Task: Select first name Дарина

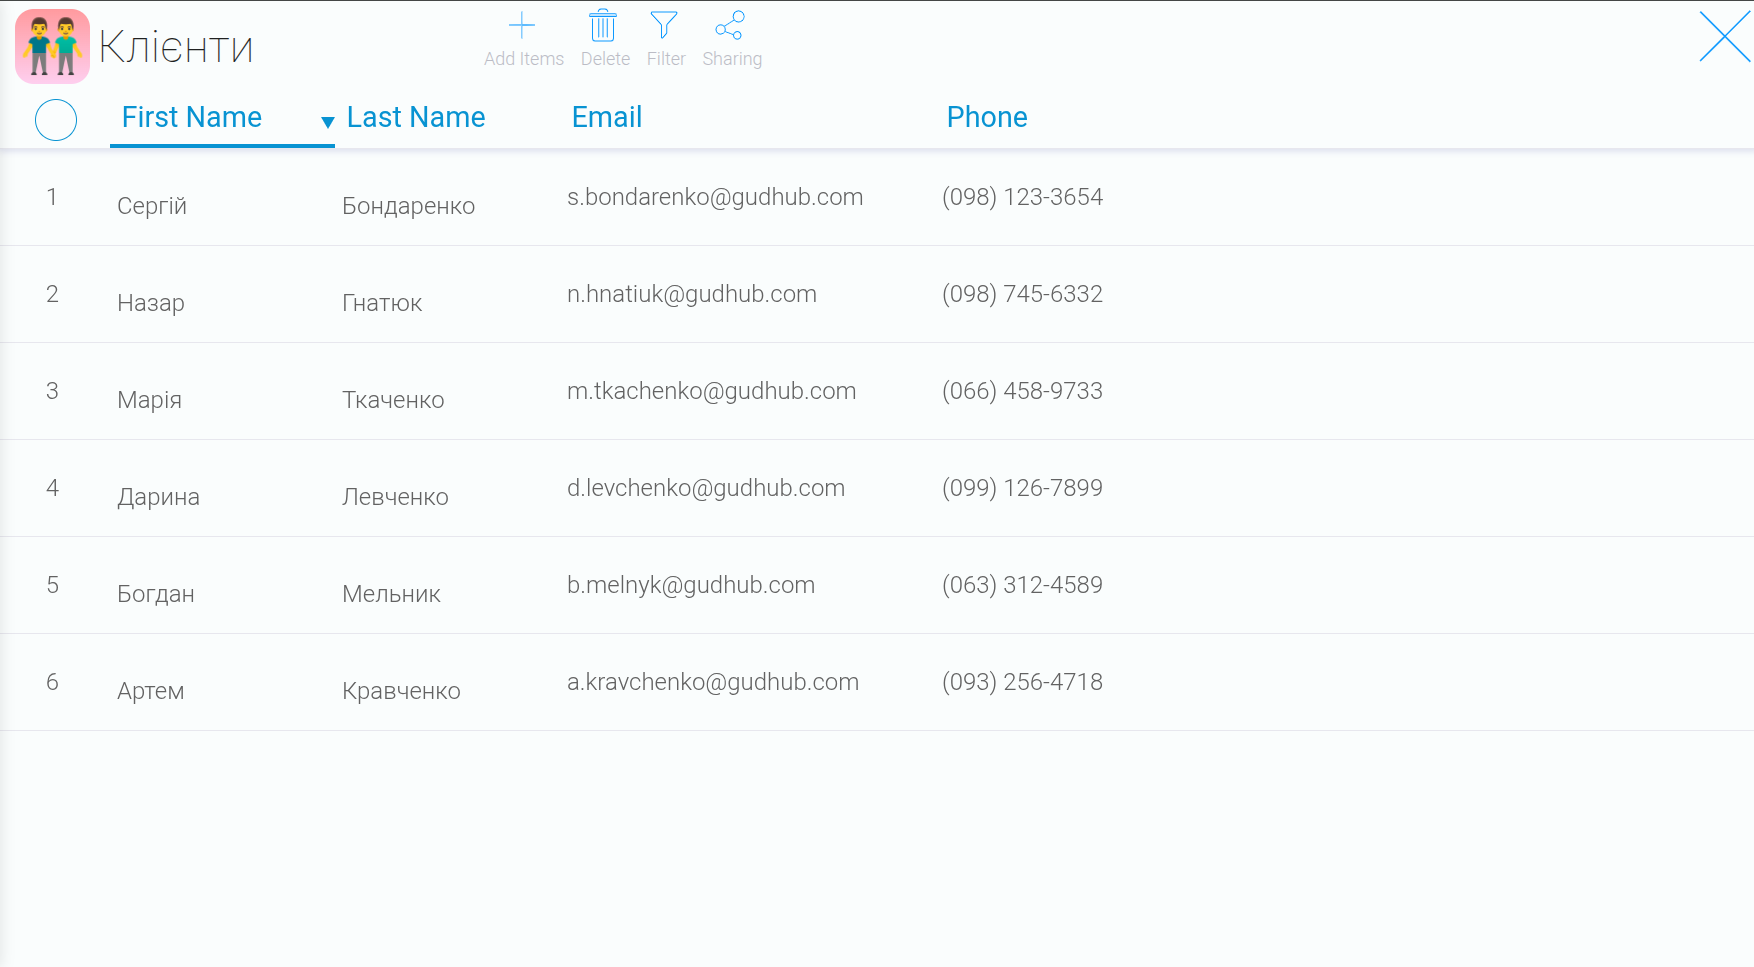Action: (x=158, y=497)
